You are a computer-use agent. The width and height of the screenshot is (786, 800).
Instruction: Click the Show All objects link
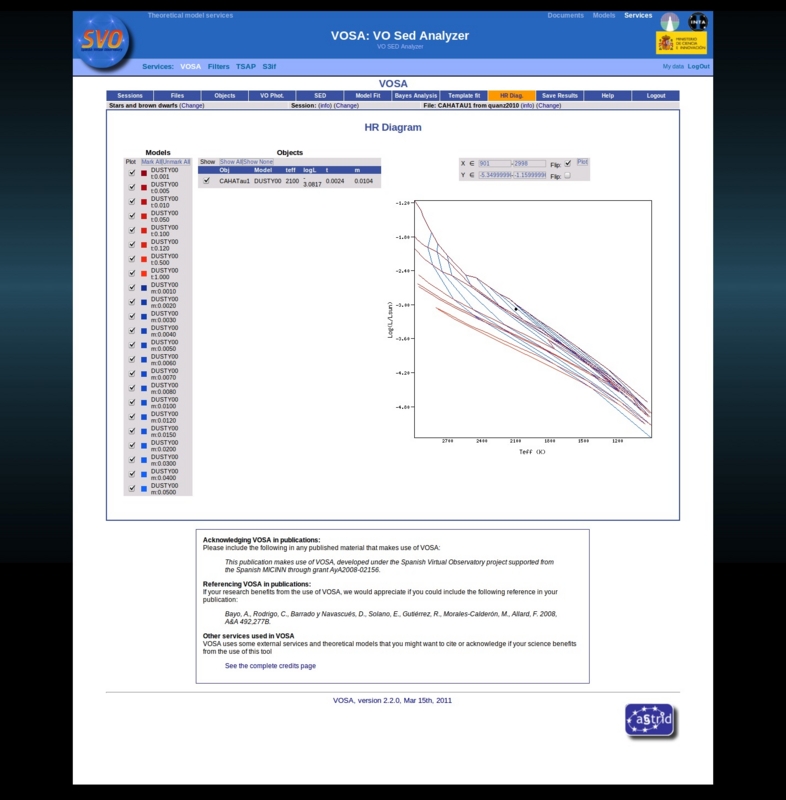(231, 162)
